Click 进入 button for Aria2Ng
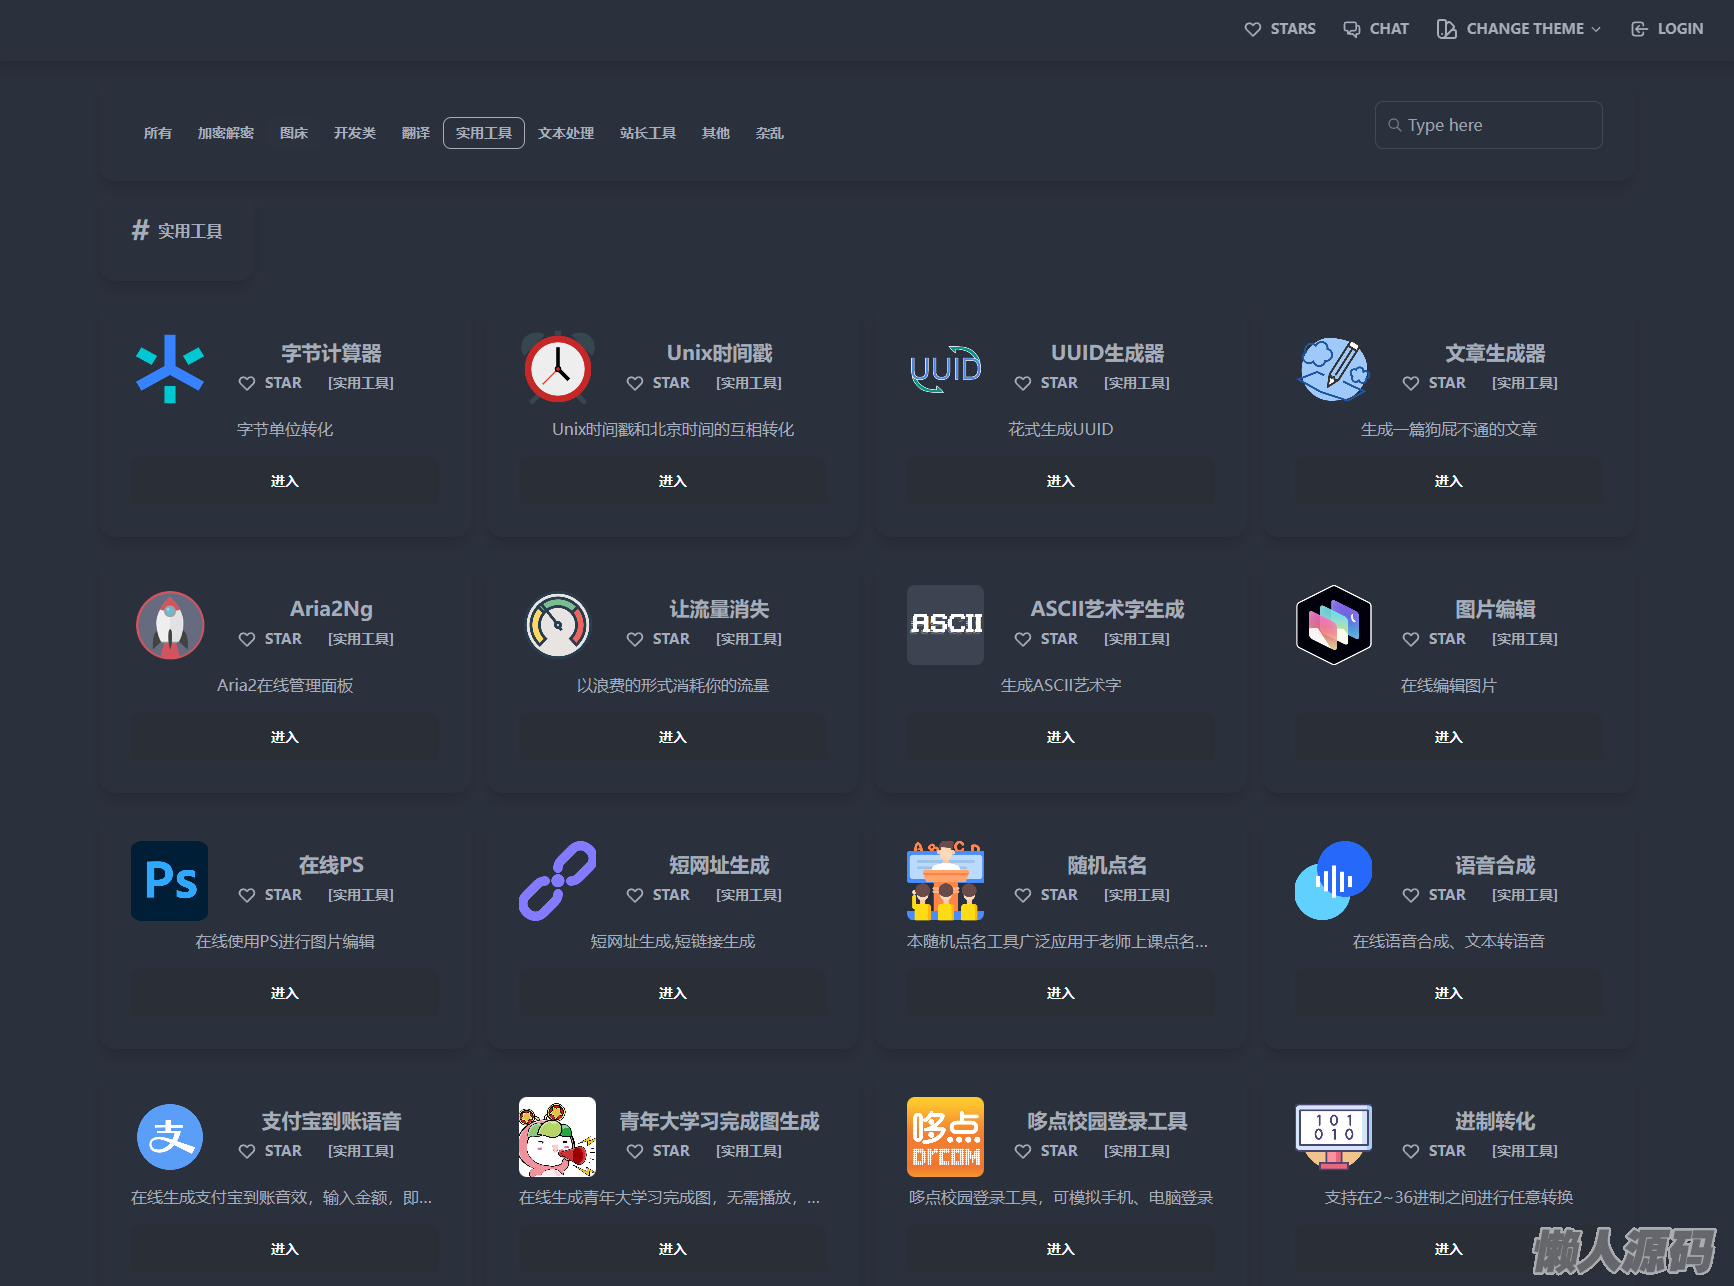The image size is (1734, 1286). pyautogui.click(x=285, y=737)
